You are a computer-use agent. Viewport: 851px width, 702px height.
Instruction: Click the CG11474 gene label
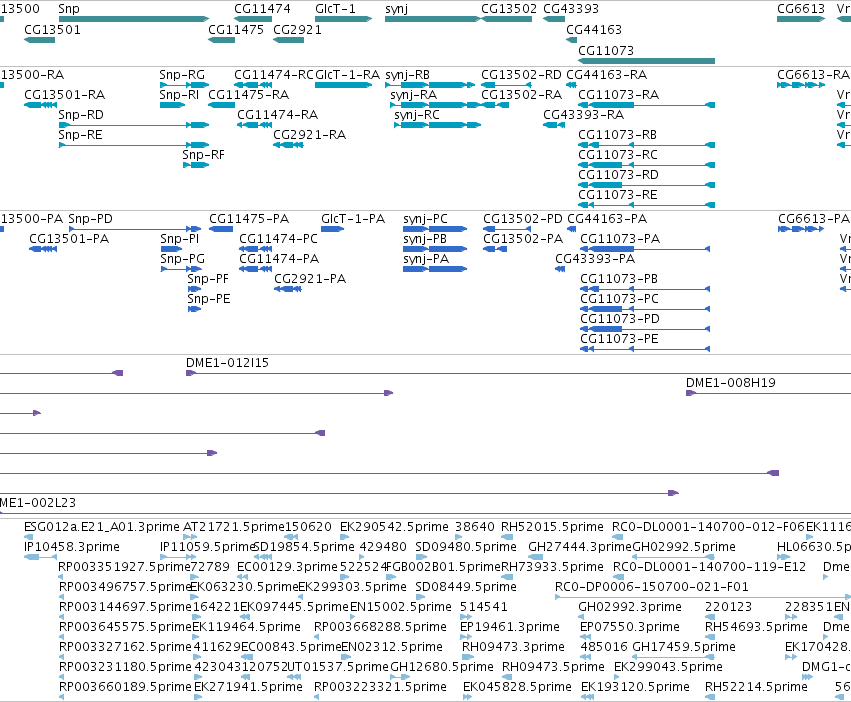coord(262,9)
